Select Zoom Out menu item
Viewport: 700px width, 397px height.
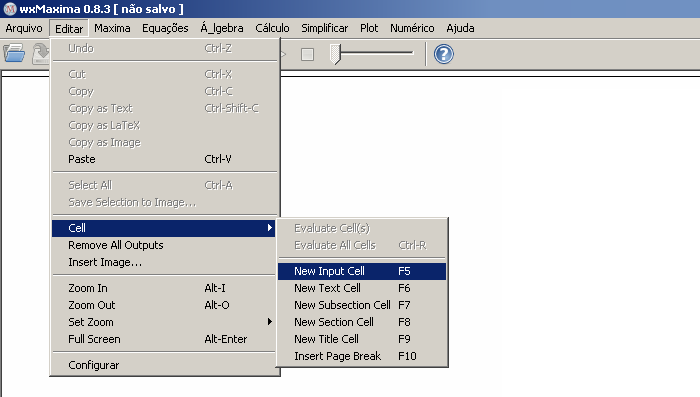164,305
